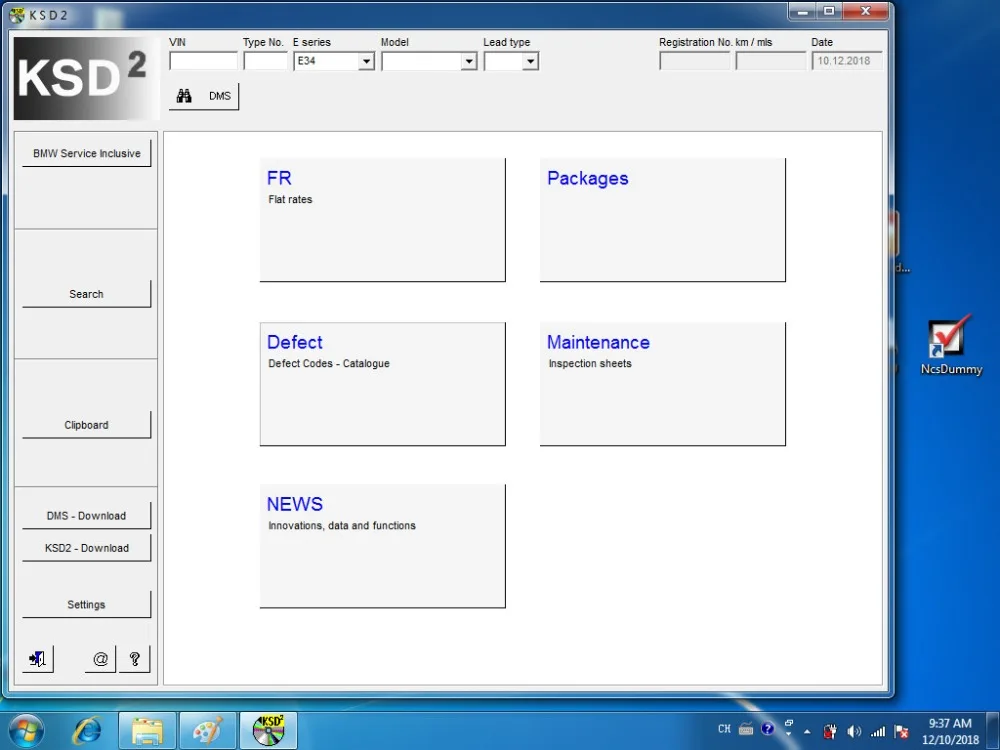Open the Clipboard

[x=87, y=425]
